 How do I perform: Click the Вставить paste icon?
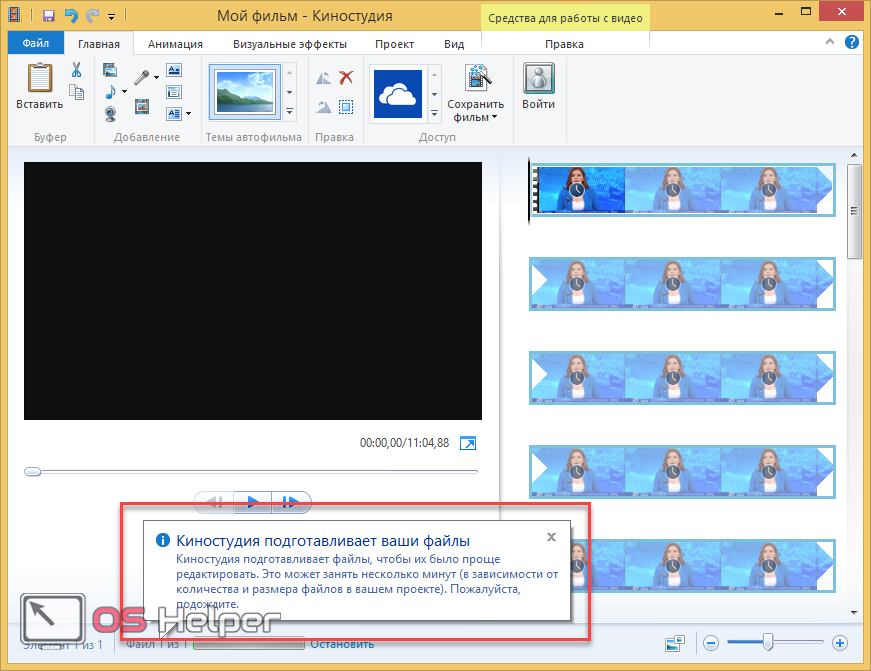[39, 78]
